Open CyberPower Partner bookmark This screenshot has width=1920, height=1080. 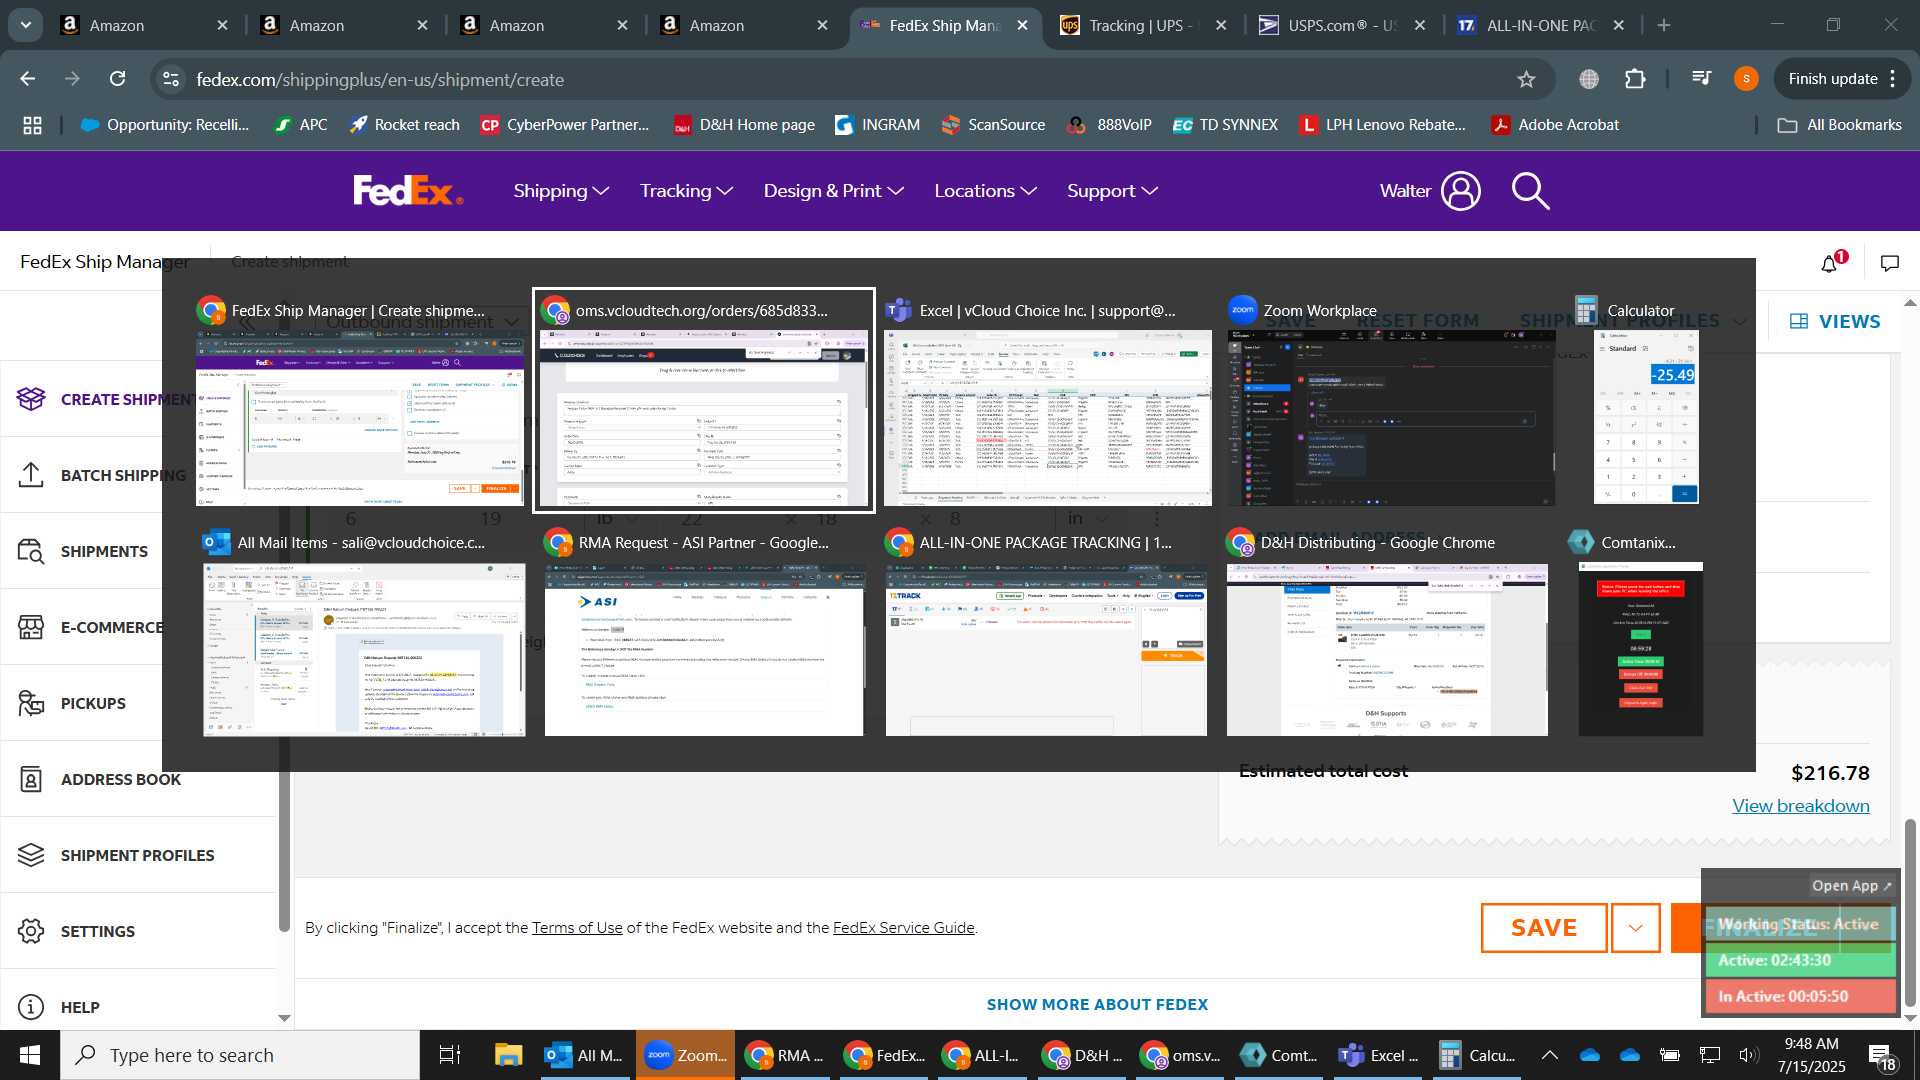pos(565,125)
